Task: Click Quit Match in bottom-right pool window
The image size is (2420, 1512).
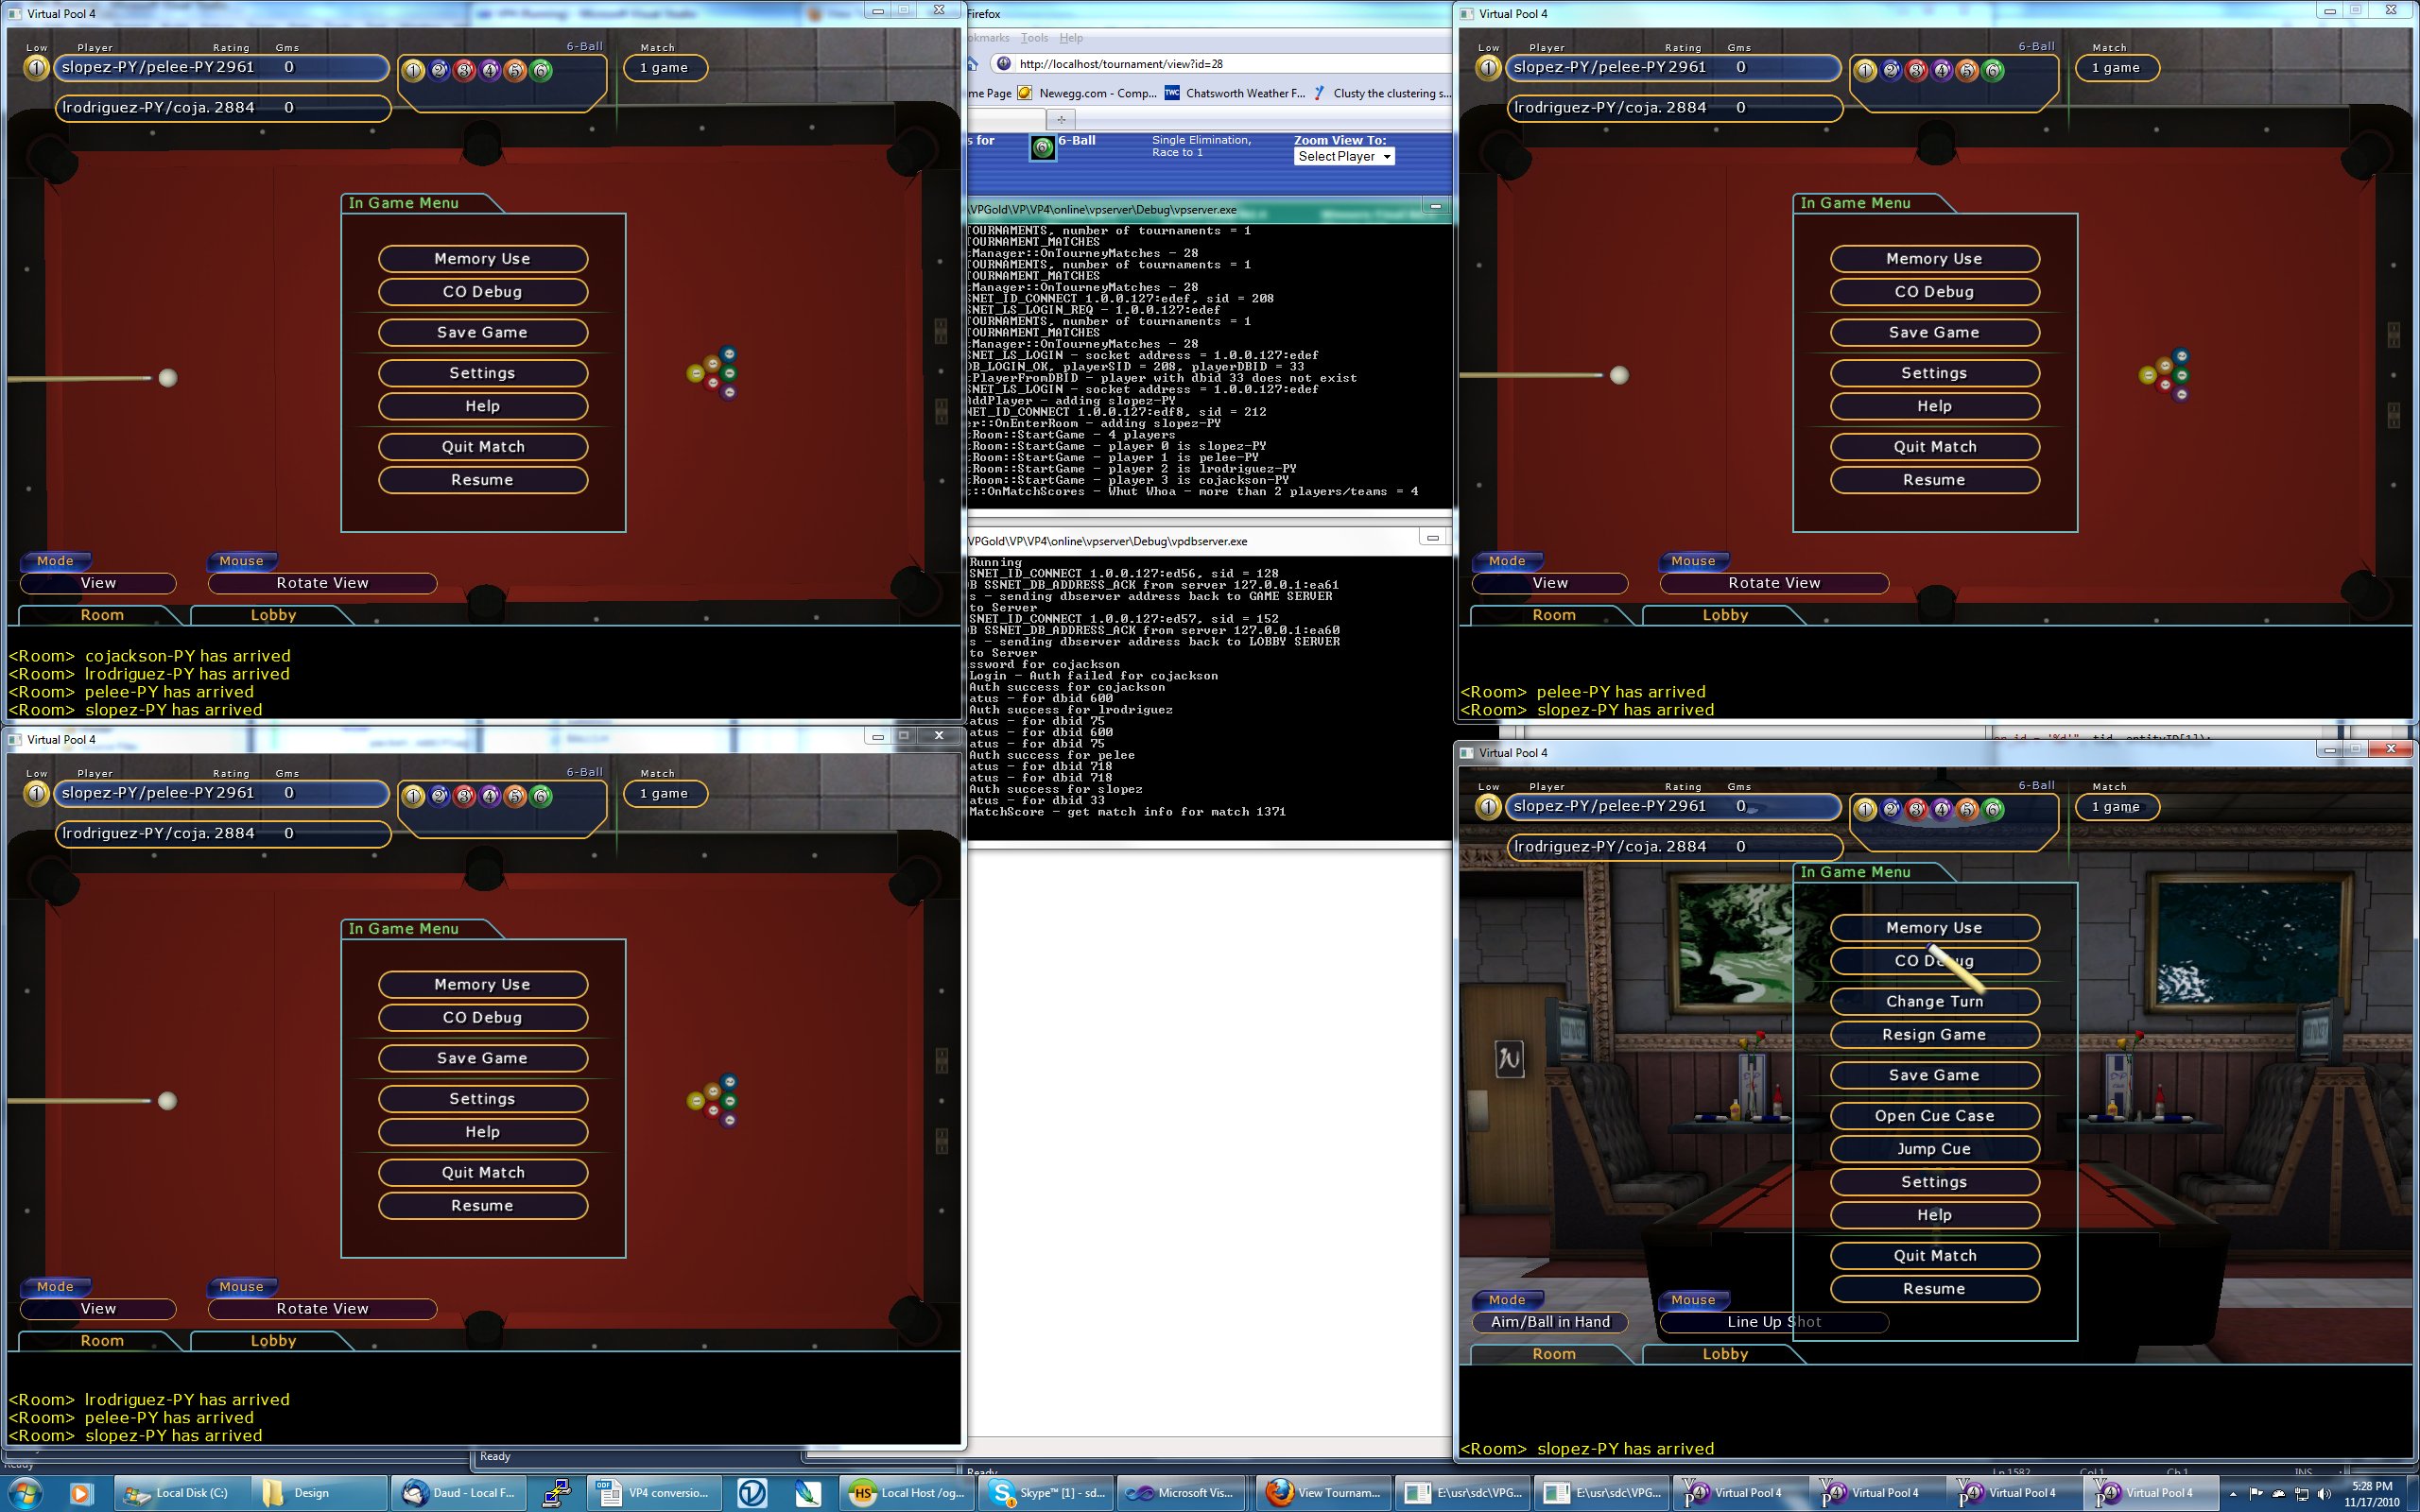Action: (x=1935, y=1256)
